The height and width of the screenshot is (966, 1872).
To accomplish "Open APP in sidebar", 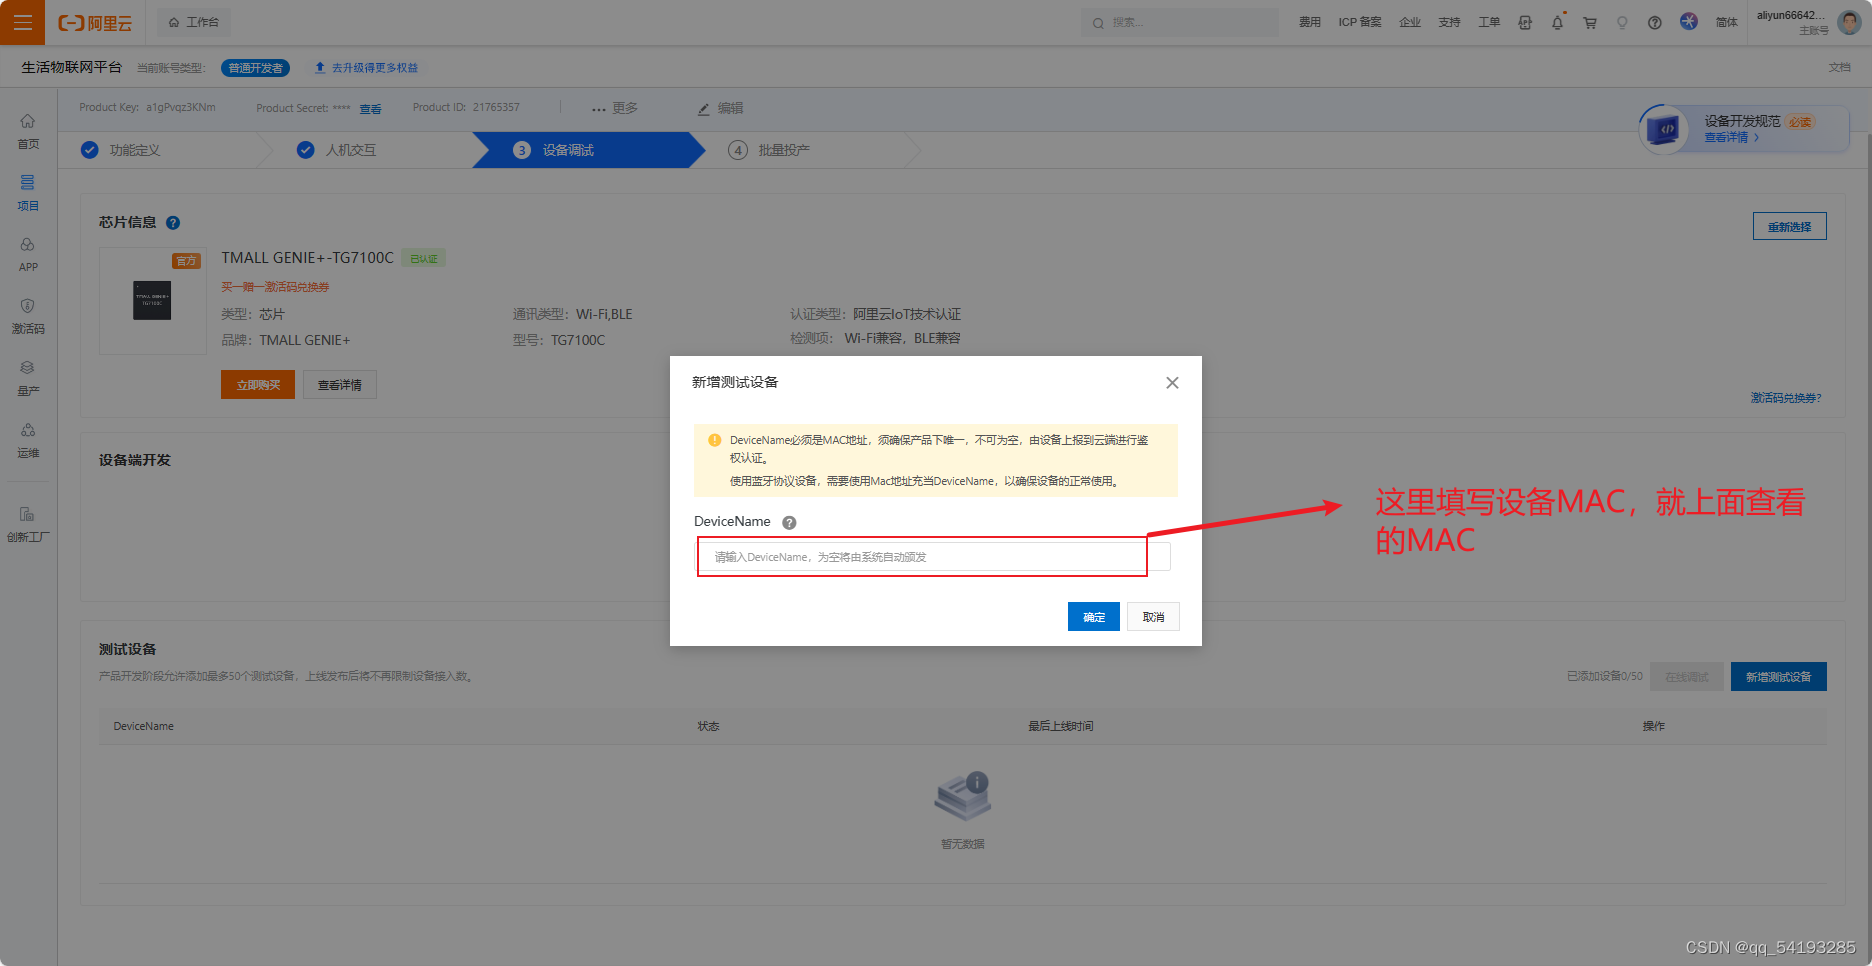I will click(x=28, y=255).
